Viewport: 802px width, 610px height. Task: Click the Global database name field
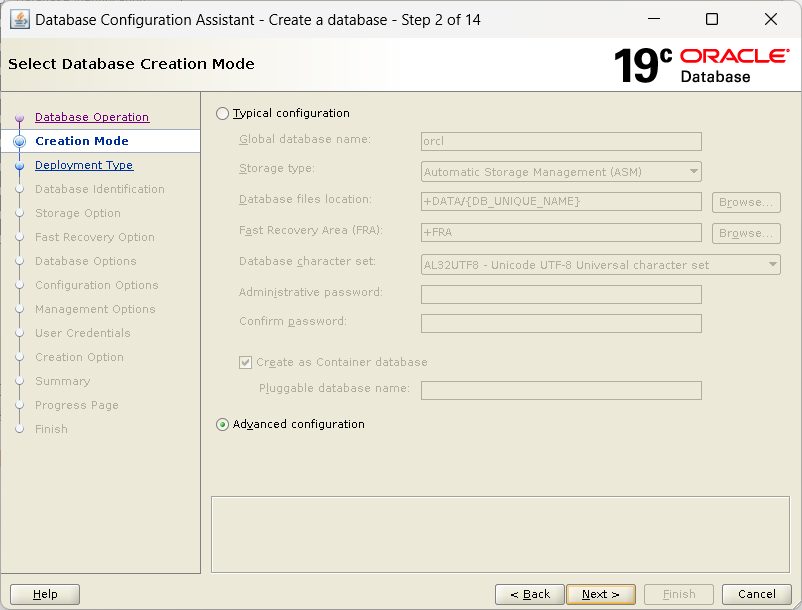561,141
